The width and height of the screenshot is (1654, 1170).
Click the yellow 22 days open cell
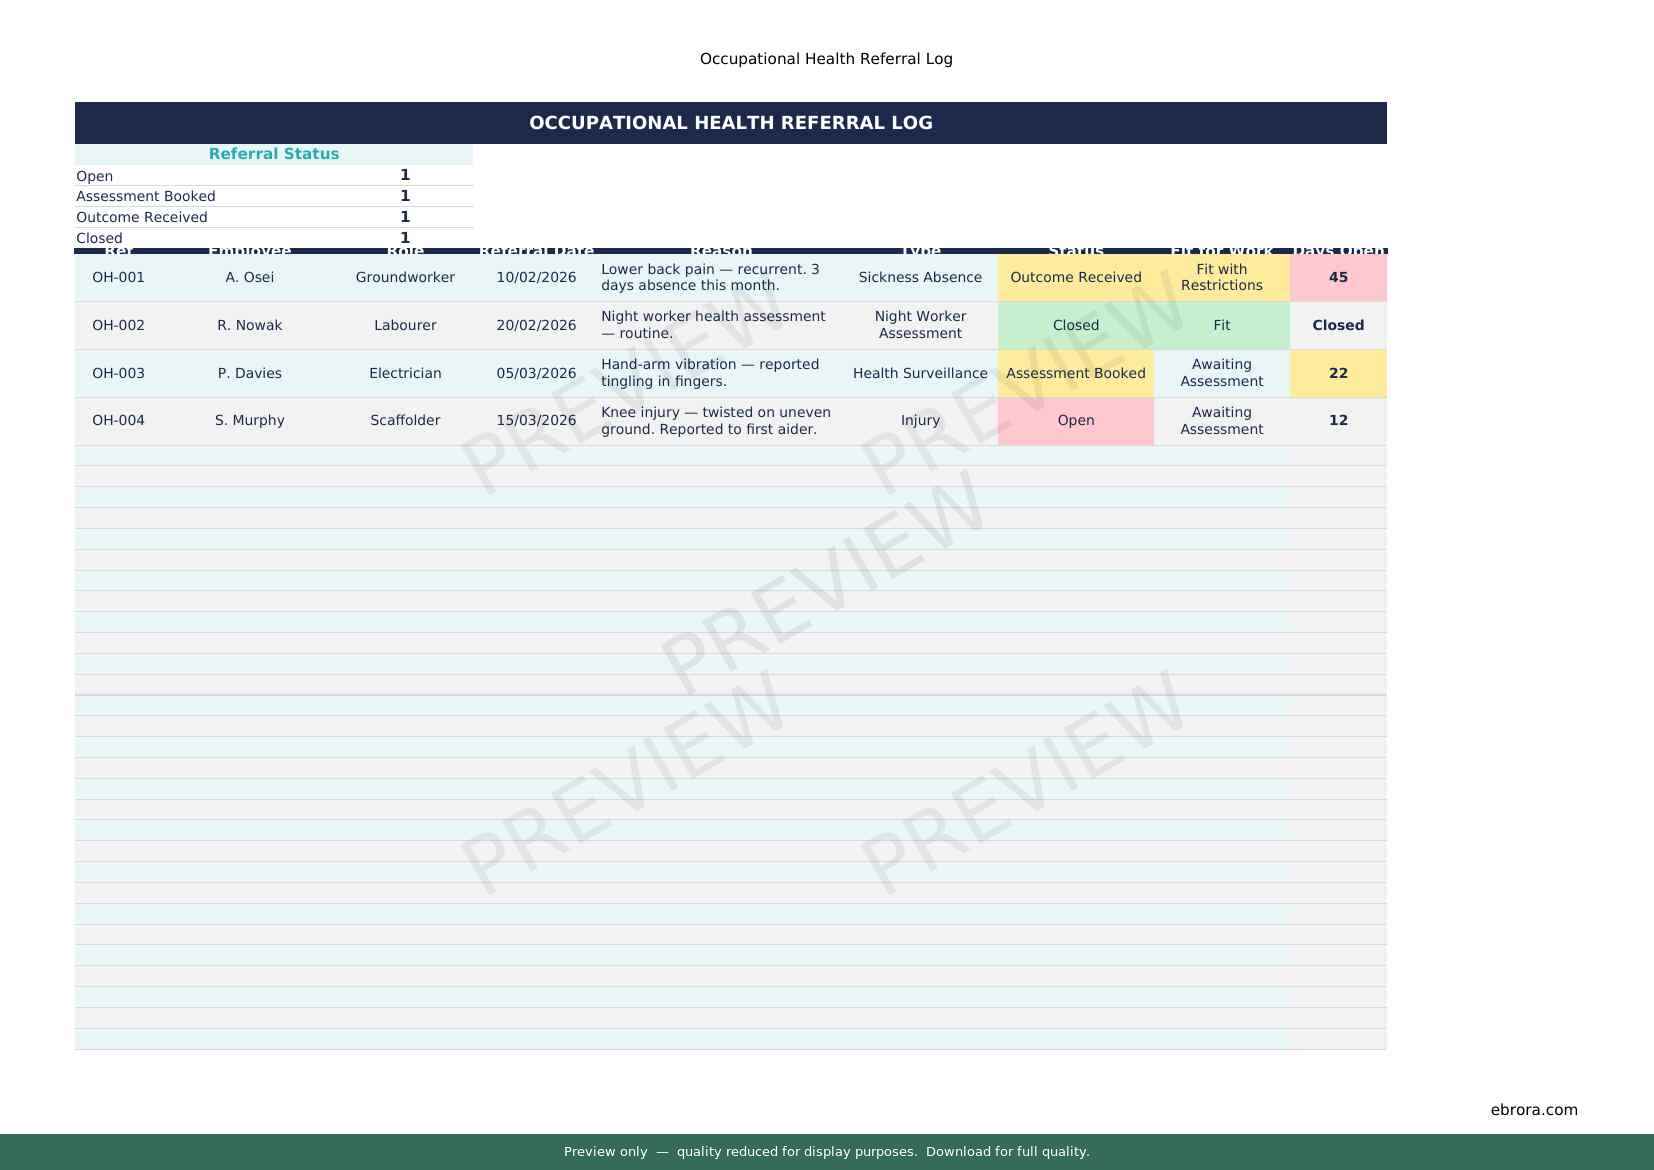pos(1337,373)
